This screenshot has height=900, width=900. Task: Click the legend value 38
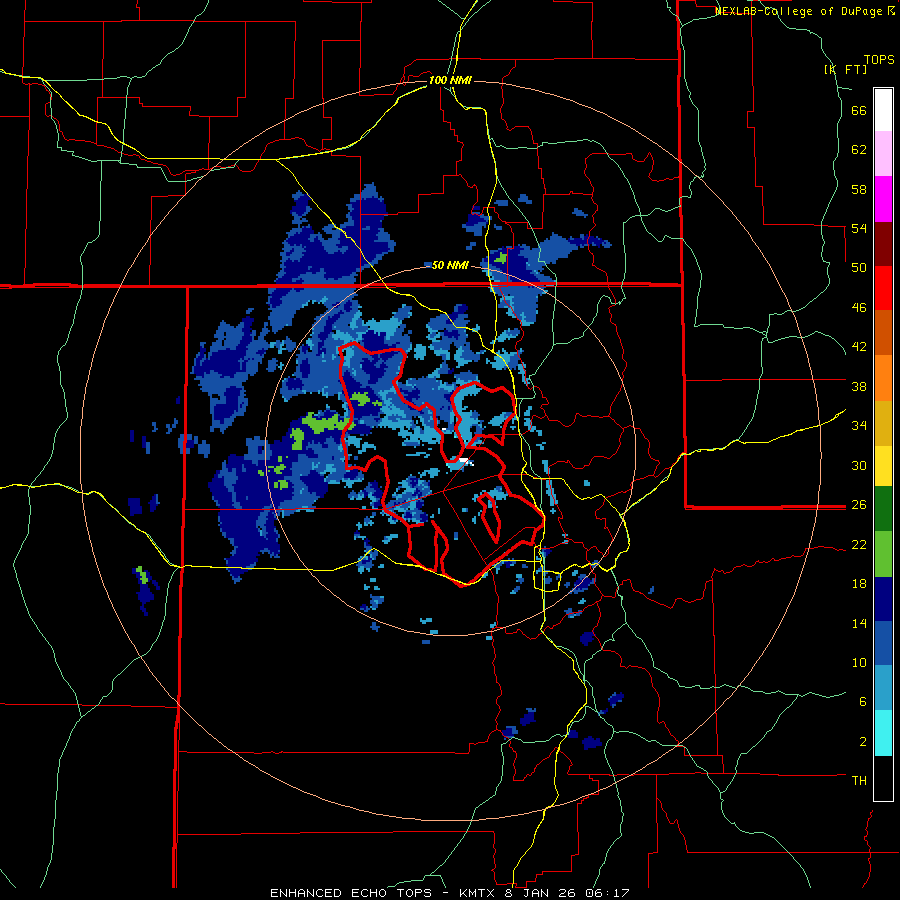859,386
